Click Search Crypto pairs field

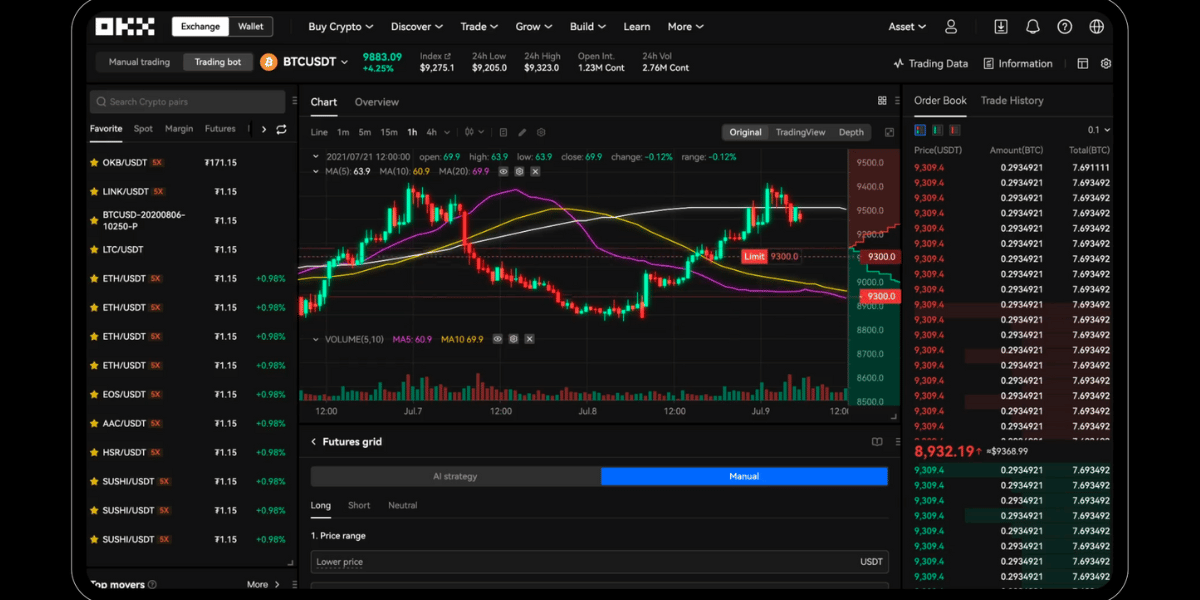[x=188, y=101]
